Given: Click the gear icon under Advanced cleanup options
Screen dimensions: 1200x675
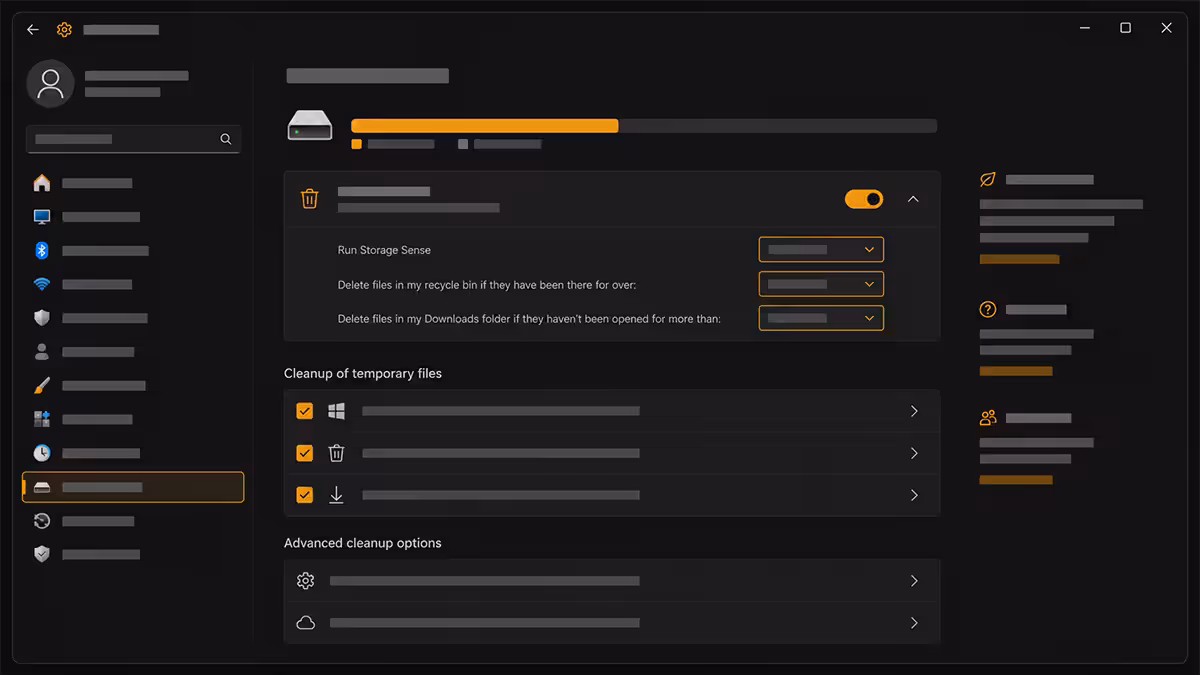Looking at the screenshot, I should pyautogui.click(x=306, y=581).
